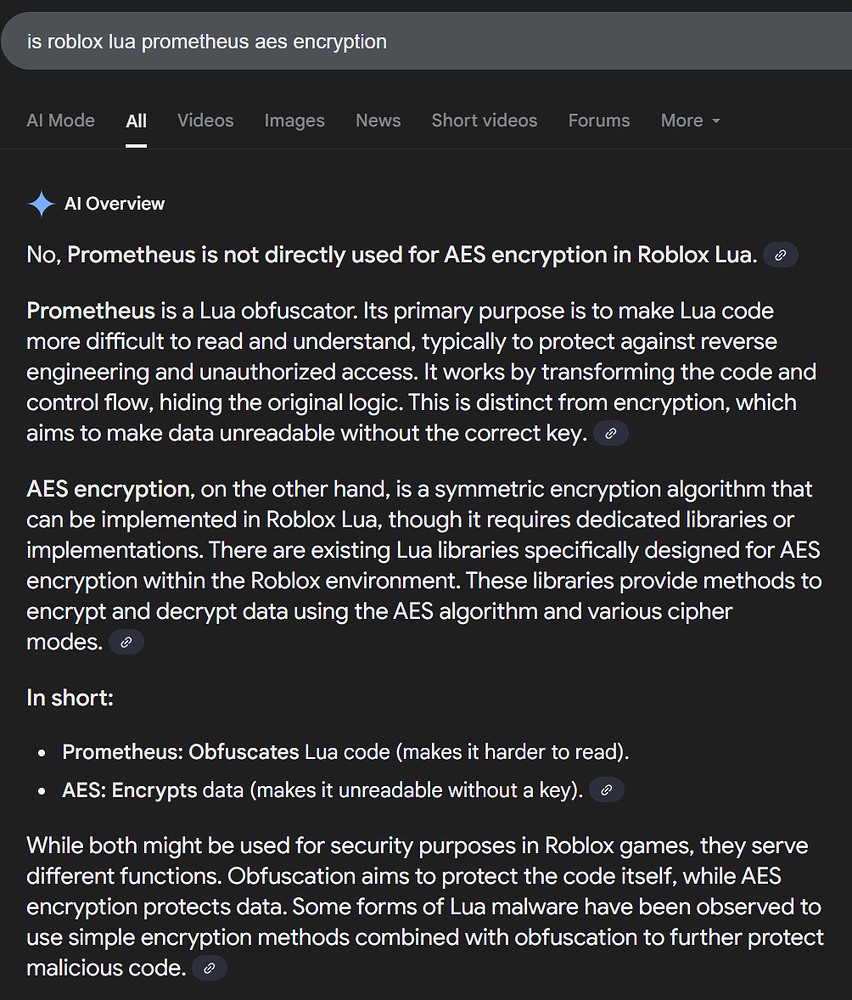
Task: Click the search query text to edit it
Action: click(205, 41)
